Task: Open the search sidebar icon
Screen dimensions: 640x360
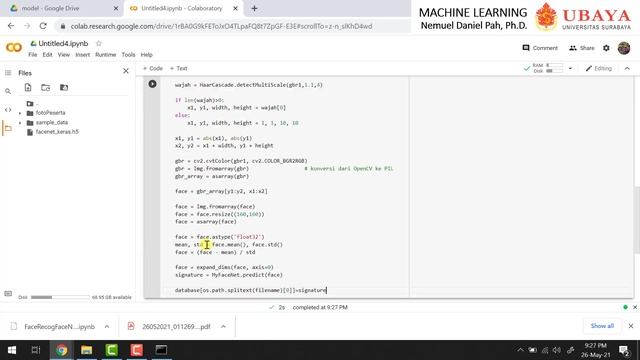Action: pyautogui.click(x=8, y=91)
